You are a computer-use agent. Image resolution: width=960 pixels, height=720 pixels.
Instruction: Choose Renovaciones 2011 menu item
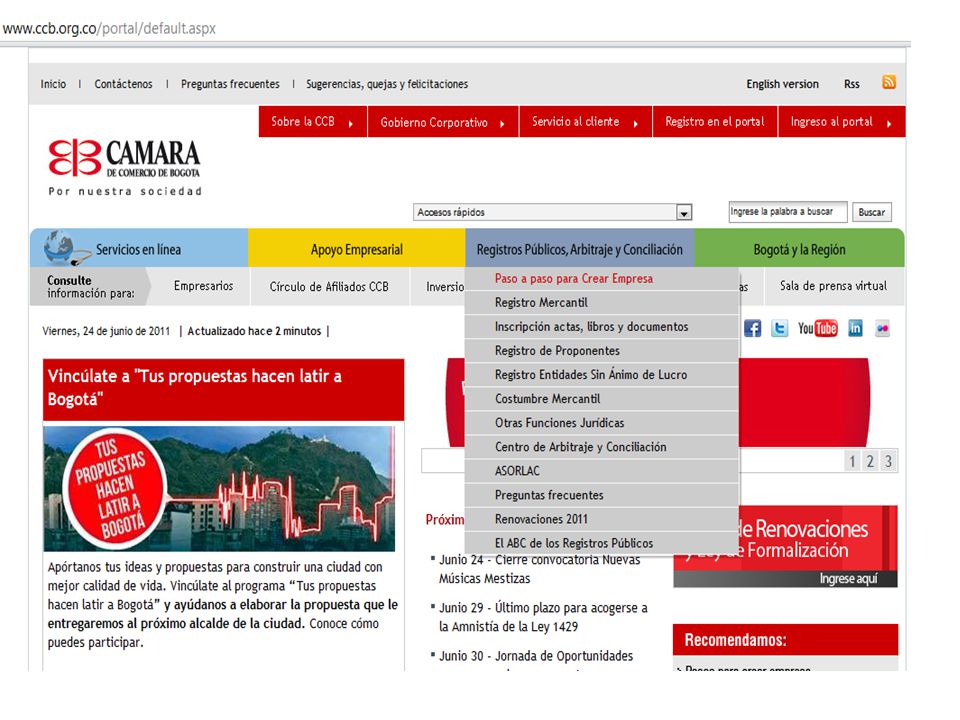pyautogui.click(x=602, y=519)
